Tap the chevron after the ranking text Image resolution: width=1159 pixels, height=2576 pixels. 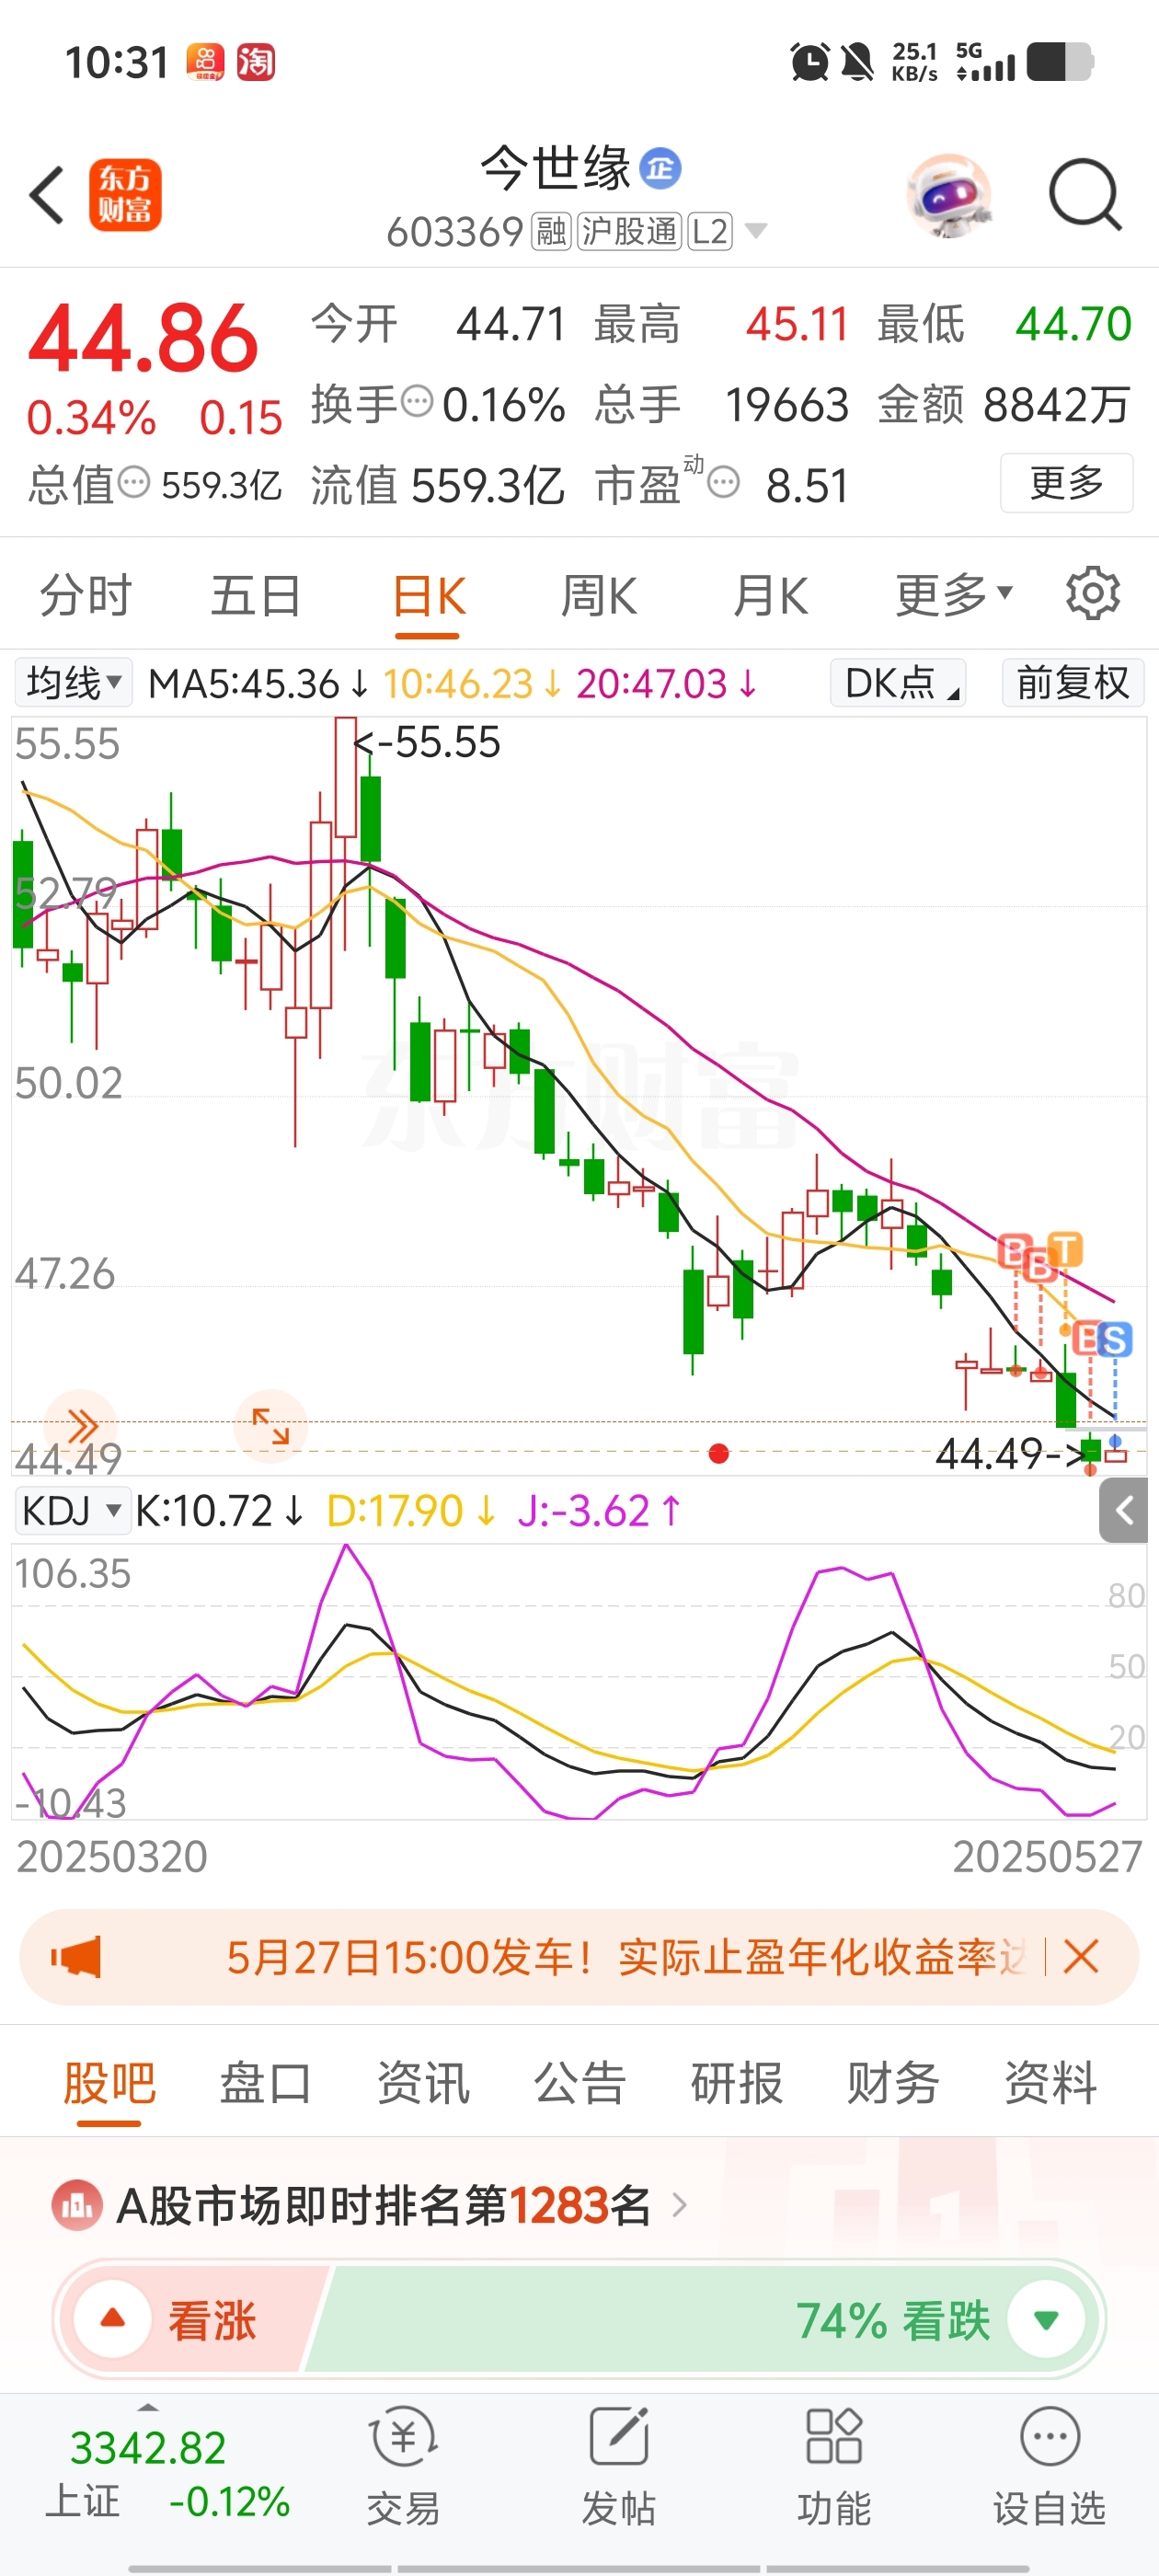680,2204
